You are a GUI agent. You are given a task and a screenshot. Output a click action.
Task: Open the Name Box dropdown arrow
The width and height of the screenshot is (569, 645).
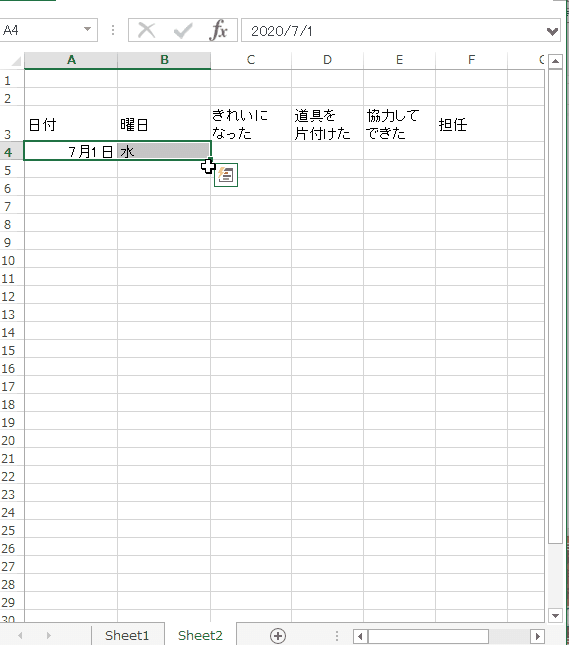87,30
